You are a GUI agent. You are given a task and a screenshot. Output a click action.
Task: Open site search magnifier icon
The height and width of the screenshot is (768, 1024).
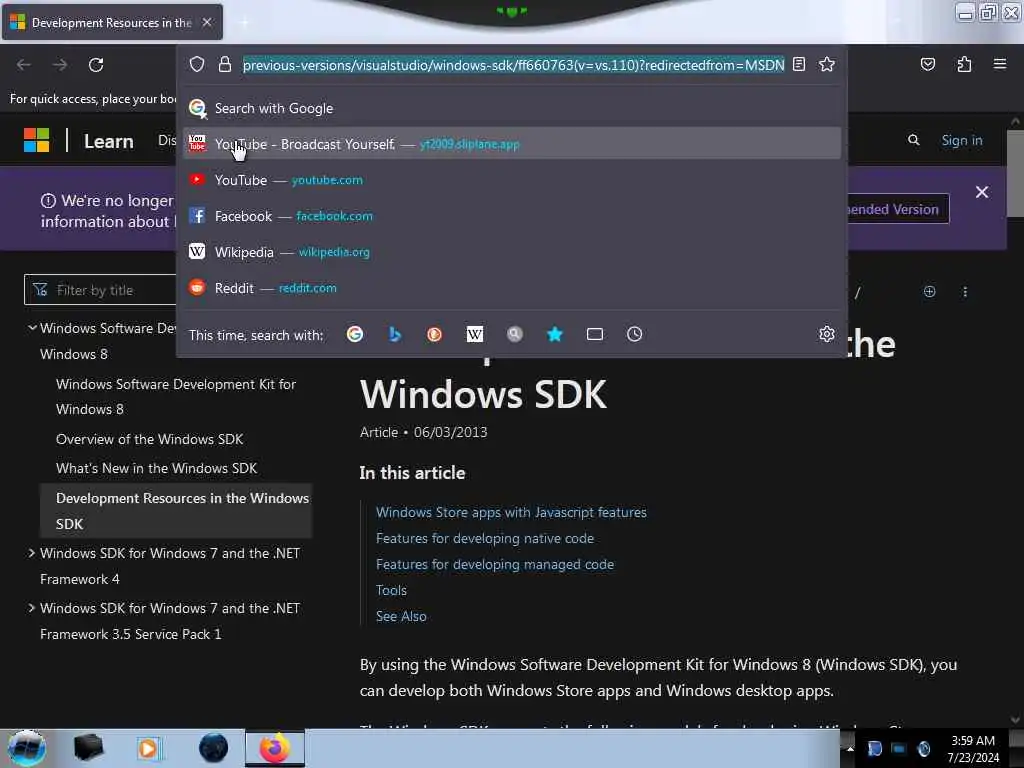[x=914, y=140]
